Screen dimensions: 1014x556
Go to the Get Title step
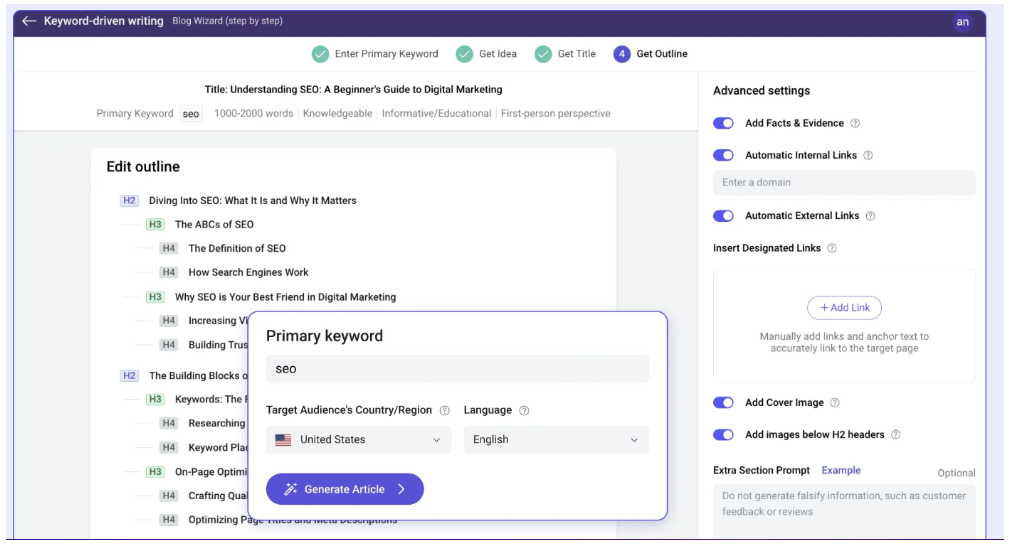click(566, 54)
